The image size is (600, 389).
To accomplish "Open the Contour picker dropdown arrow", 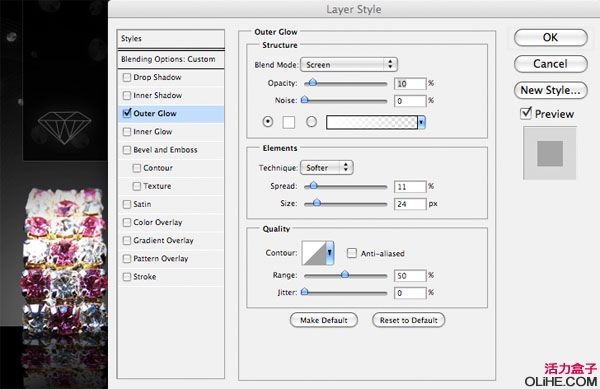I will (329, 253).
